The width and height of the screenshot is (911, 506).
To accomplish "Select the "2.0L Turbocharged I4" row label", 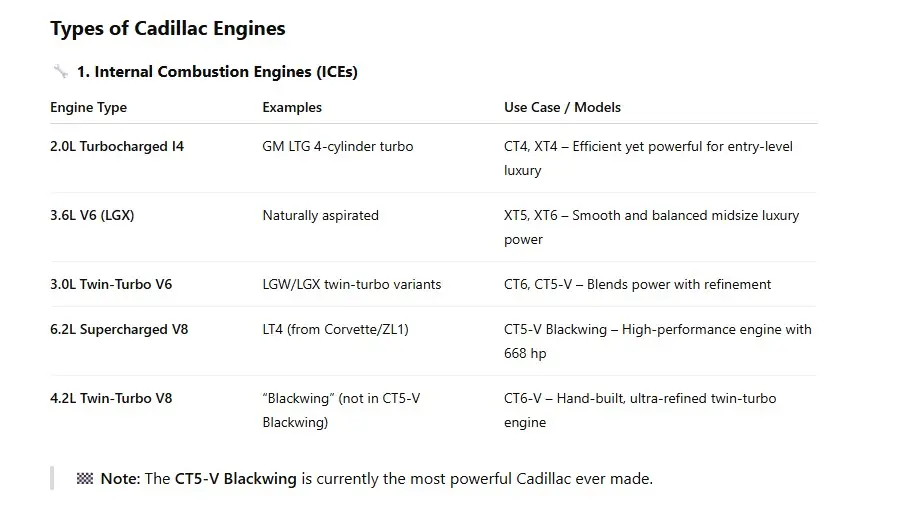I will tap(117, 146).
